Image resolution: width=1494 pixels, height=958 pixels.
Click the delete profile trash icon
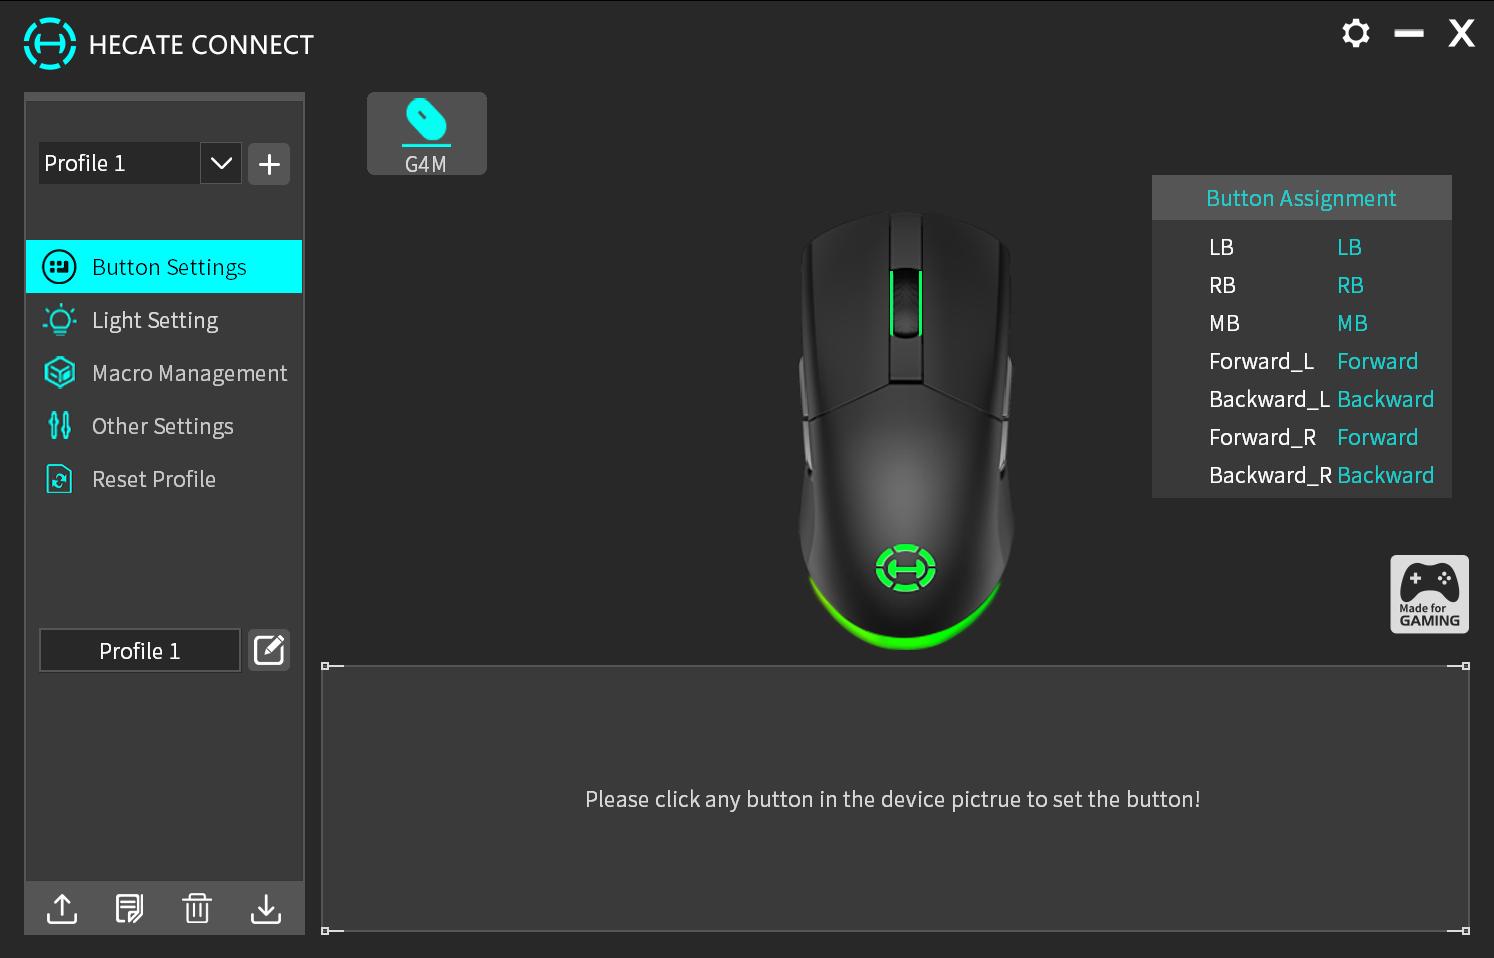197,908
